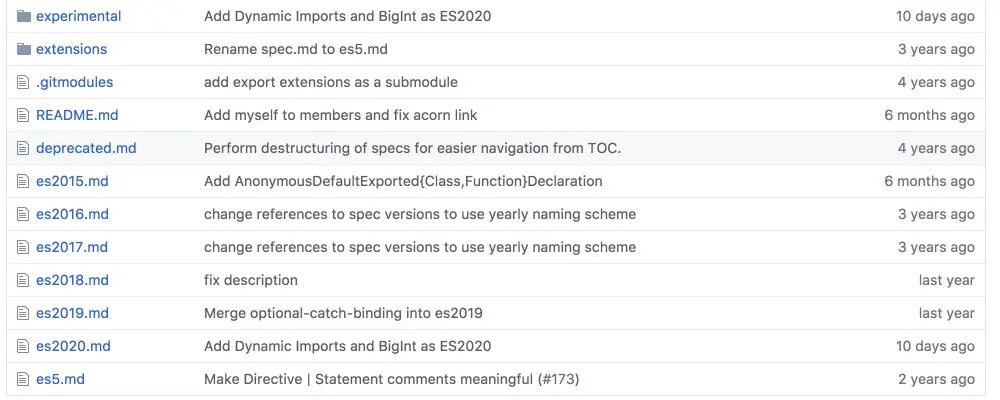This screenshot has height=400, width=1000.
Task: Open the es2019.md file
Action: click(72, 313)
